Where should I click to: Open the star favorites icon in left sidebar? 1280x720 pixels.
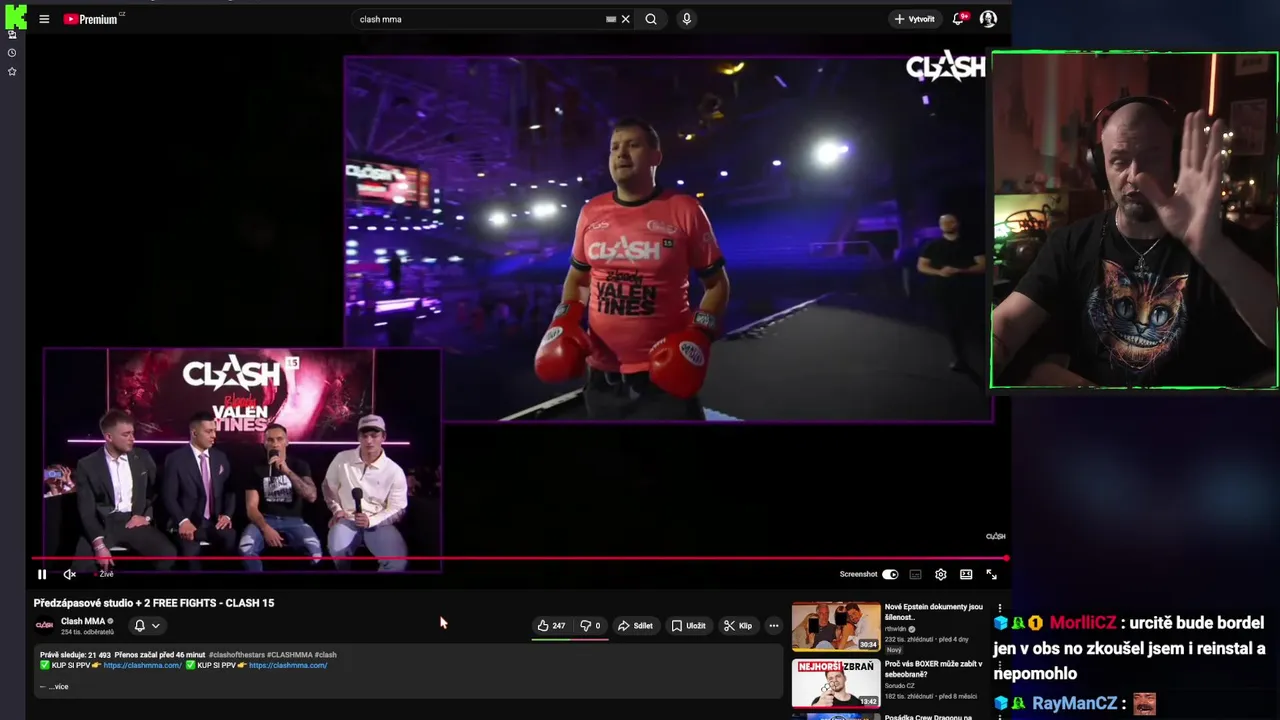tap(12, 72)
